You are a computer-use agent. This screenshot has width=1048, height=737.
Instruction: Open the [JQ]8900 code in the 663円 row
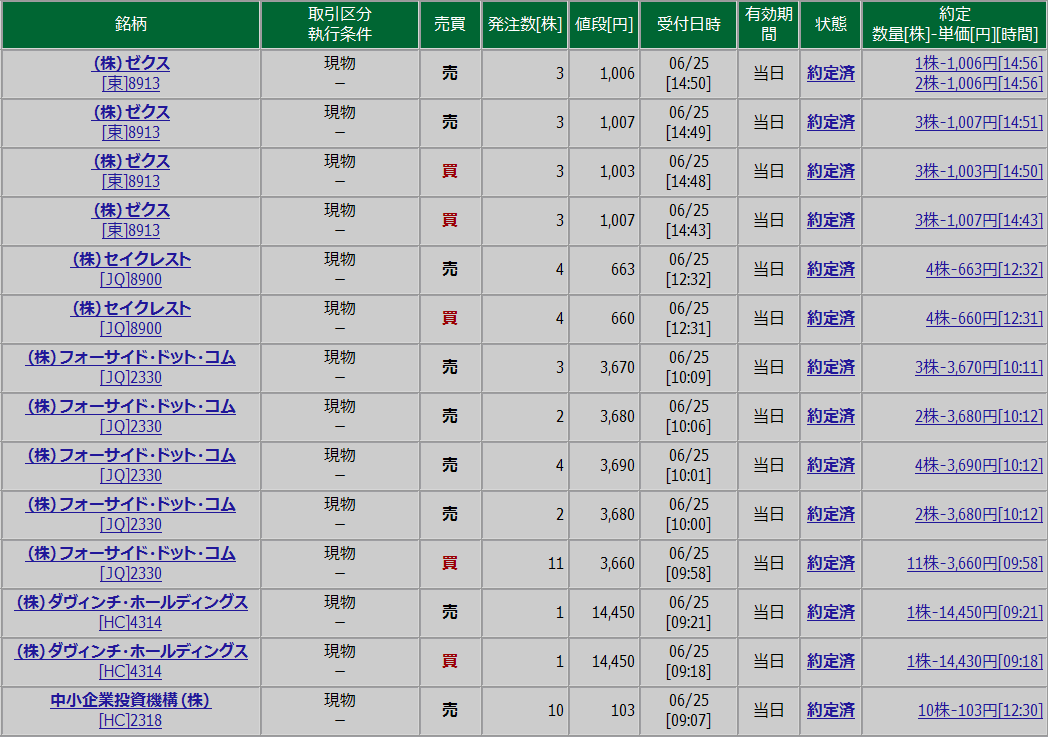point(131,280)
